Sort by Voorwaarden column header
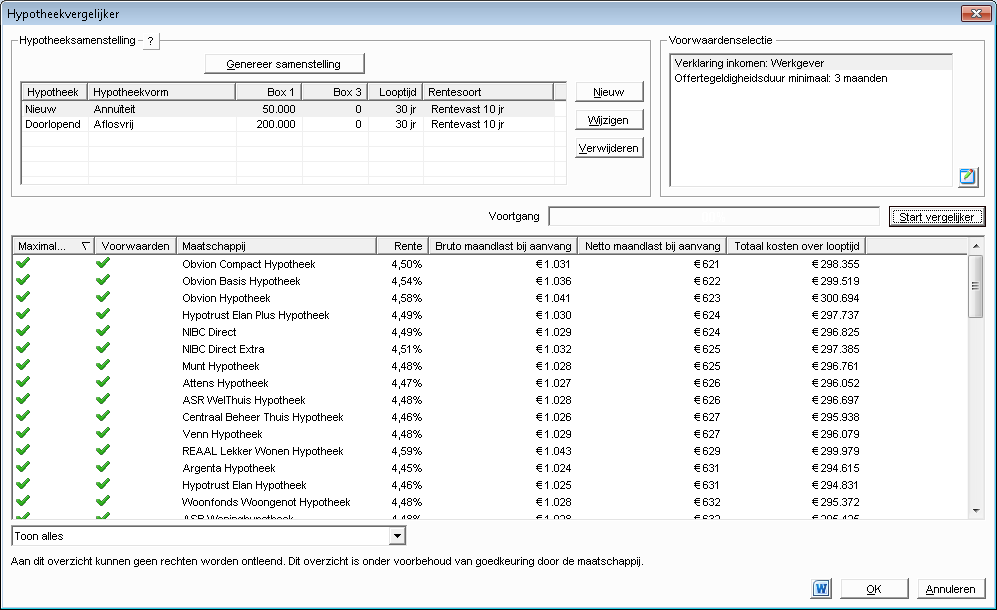This screenshot has height=610, width=997. coord(135,246)
